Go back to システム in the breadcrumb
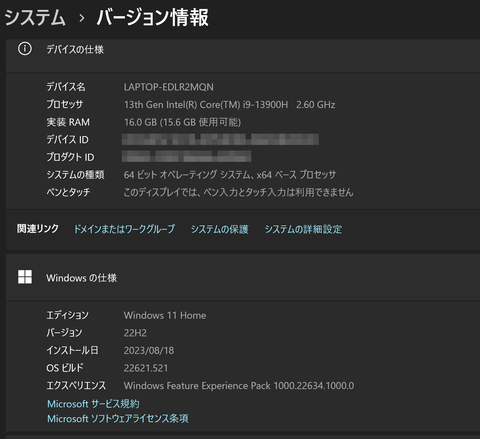This screenshot has height=439, width=480. tap(35, 18)
